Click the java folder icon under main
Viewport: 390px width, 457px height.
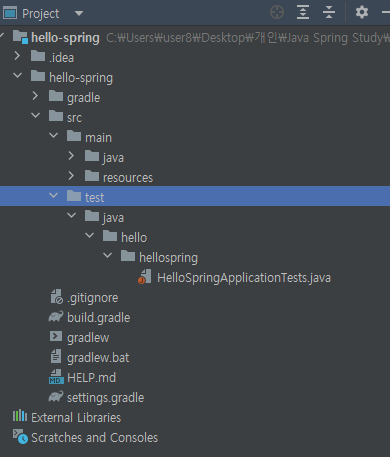coord(92,156)
